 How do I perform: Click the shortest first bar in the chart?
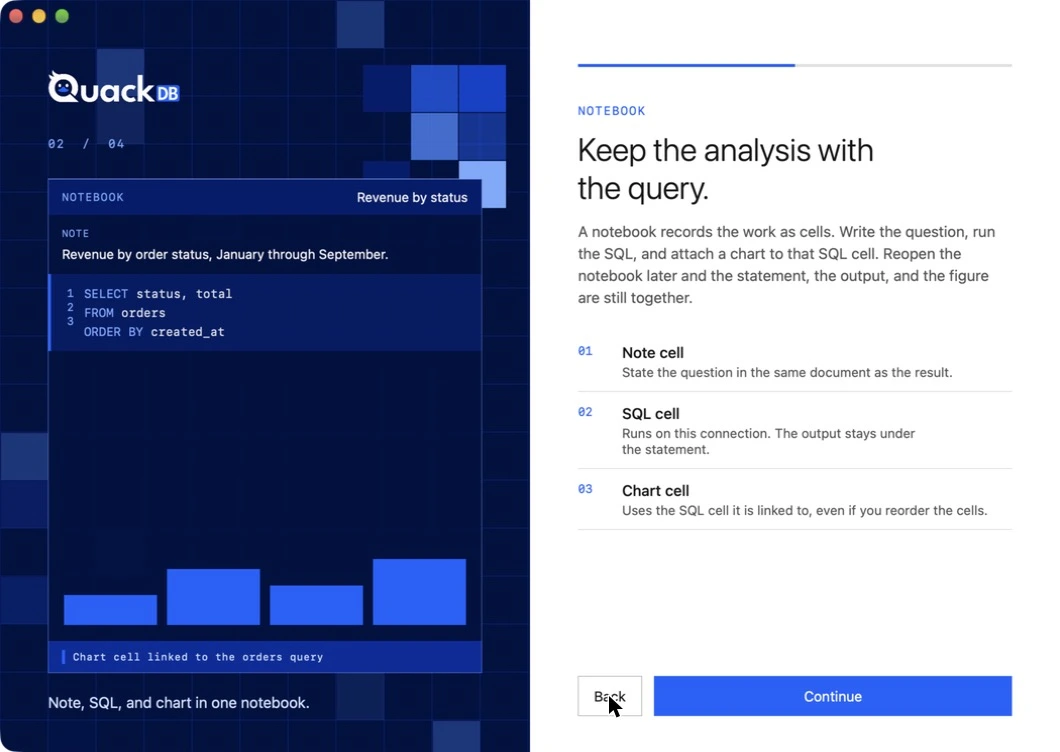pyautogui.click(x=110, y=609)
